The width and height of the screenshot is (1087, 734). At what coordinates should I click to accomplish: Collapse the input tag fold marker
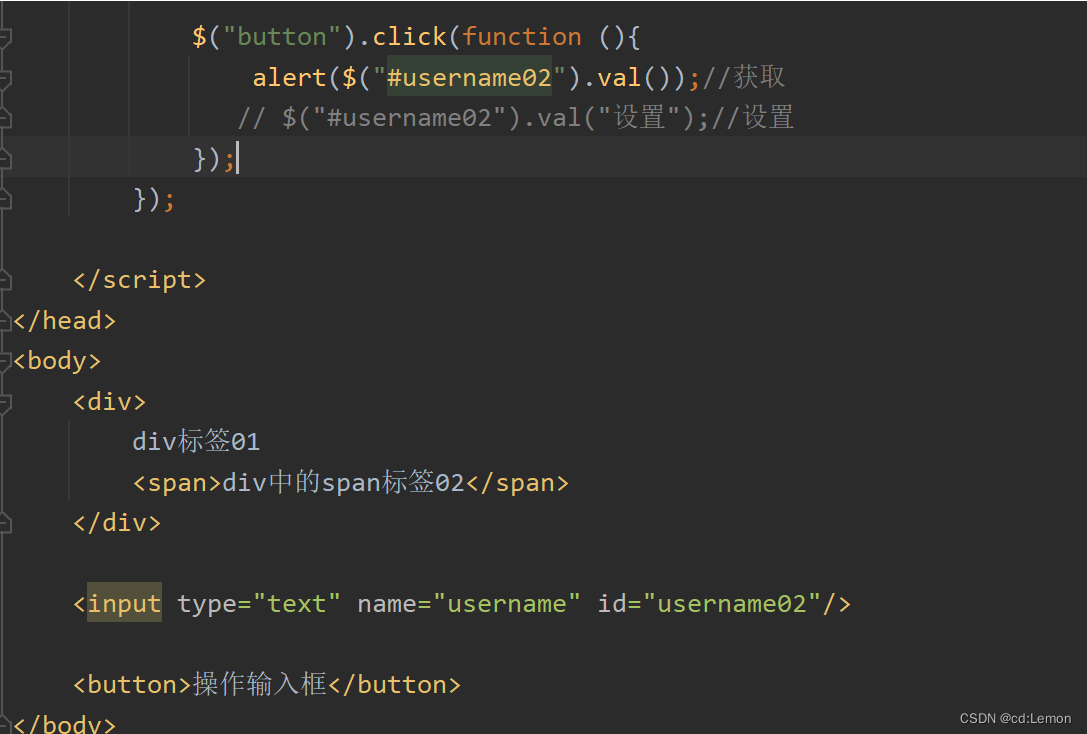pyautogui.click(x=6, y=603)
